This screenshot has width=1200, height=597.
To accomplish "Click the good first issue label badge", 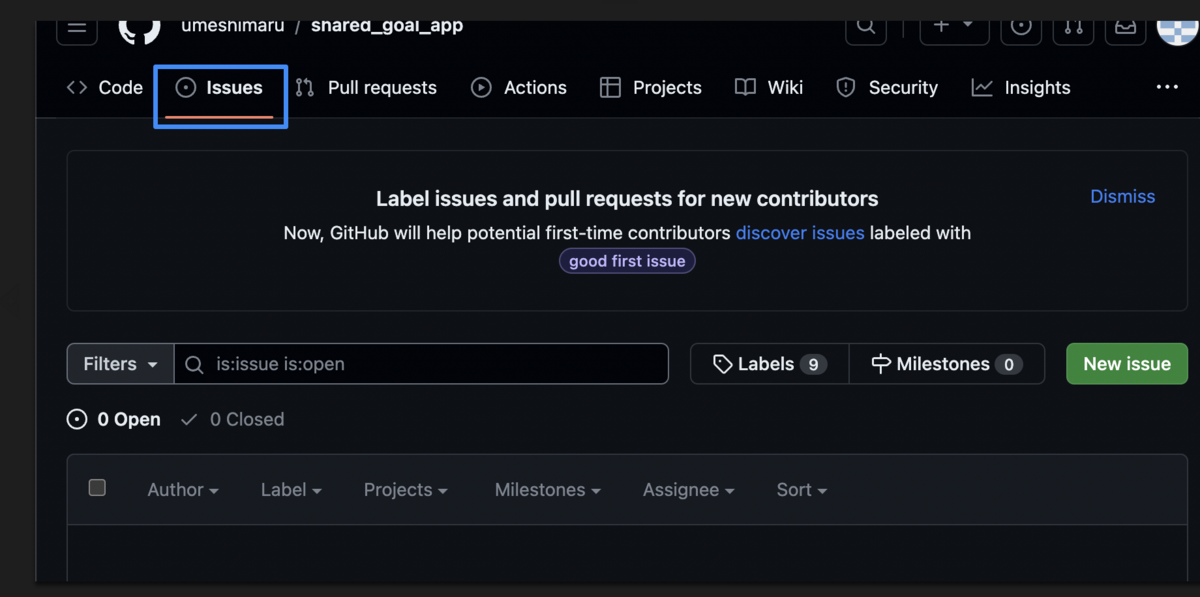I will tap(627, 260).
